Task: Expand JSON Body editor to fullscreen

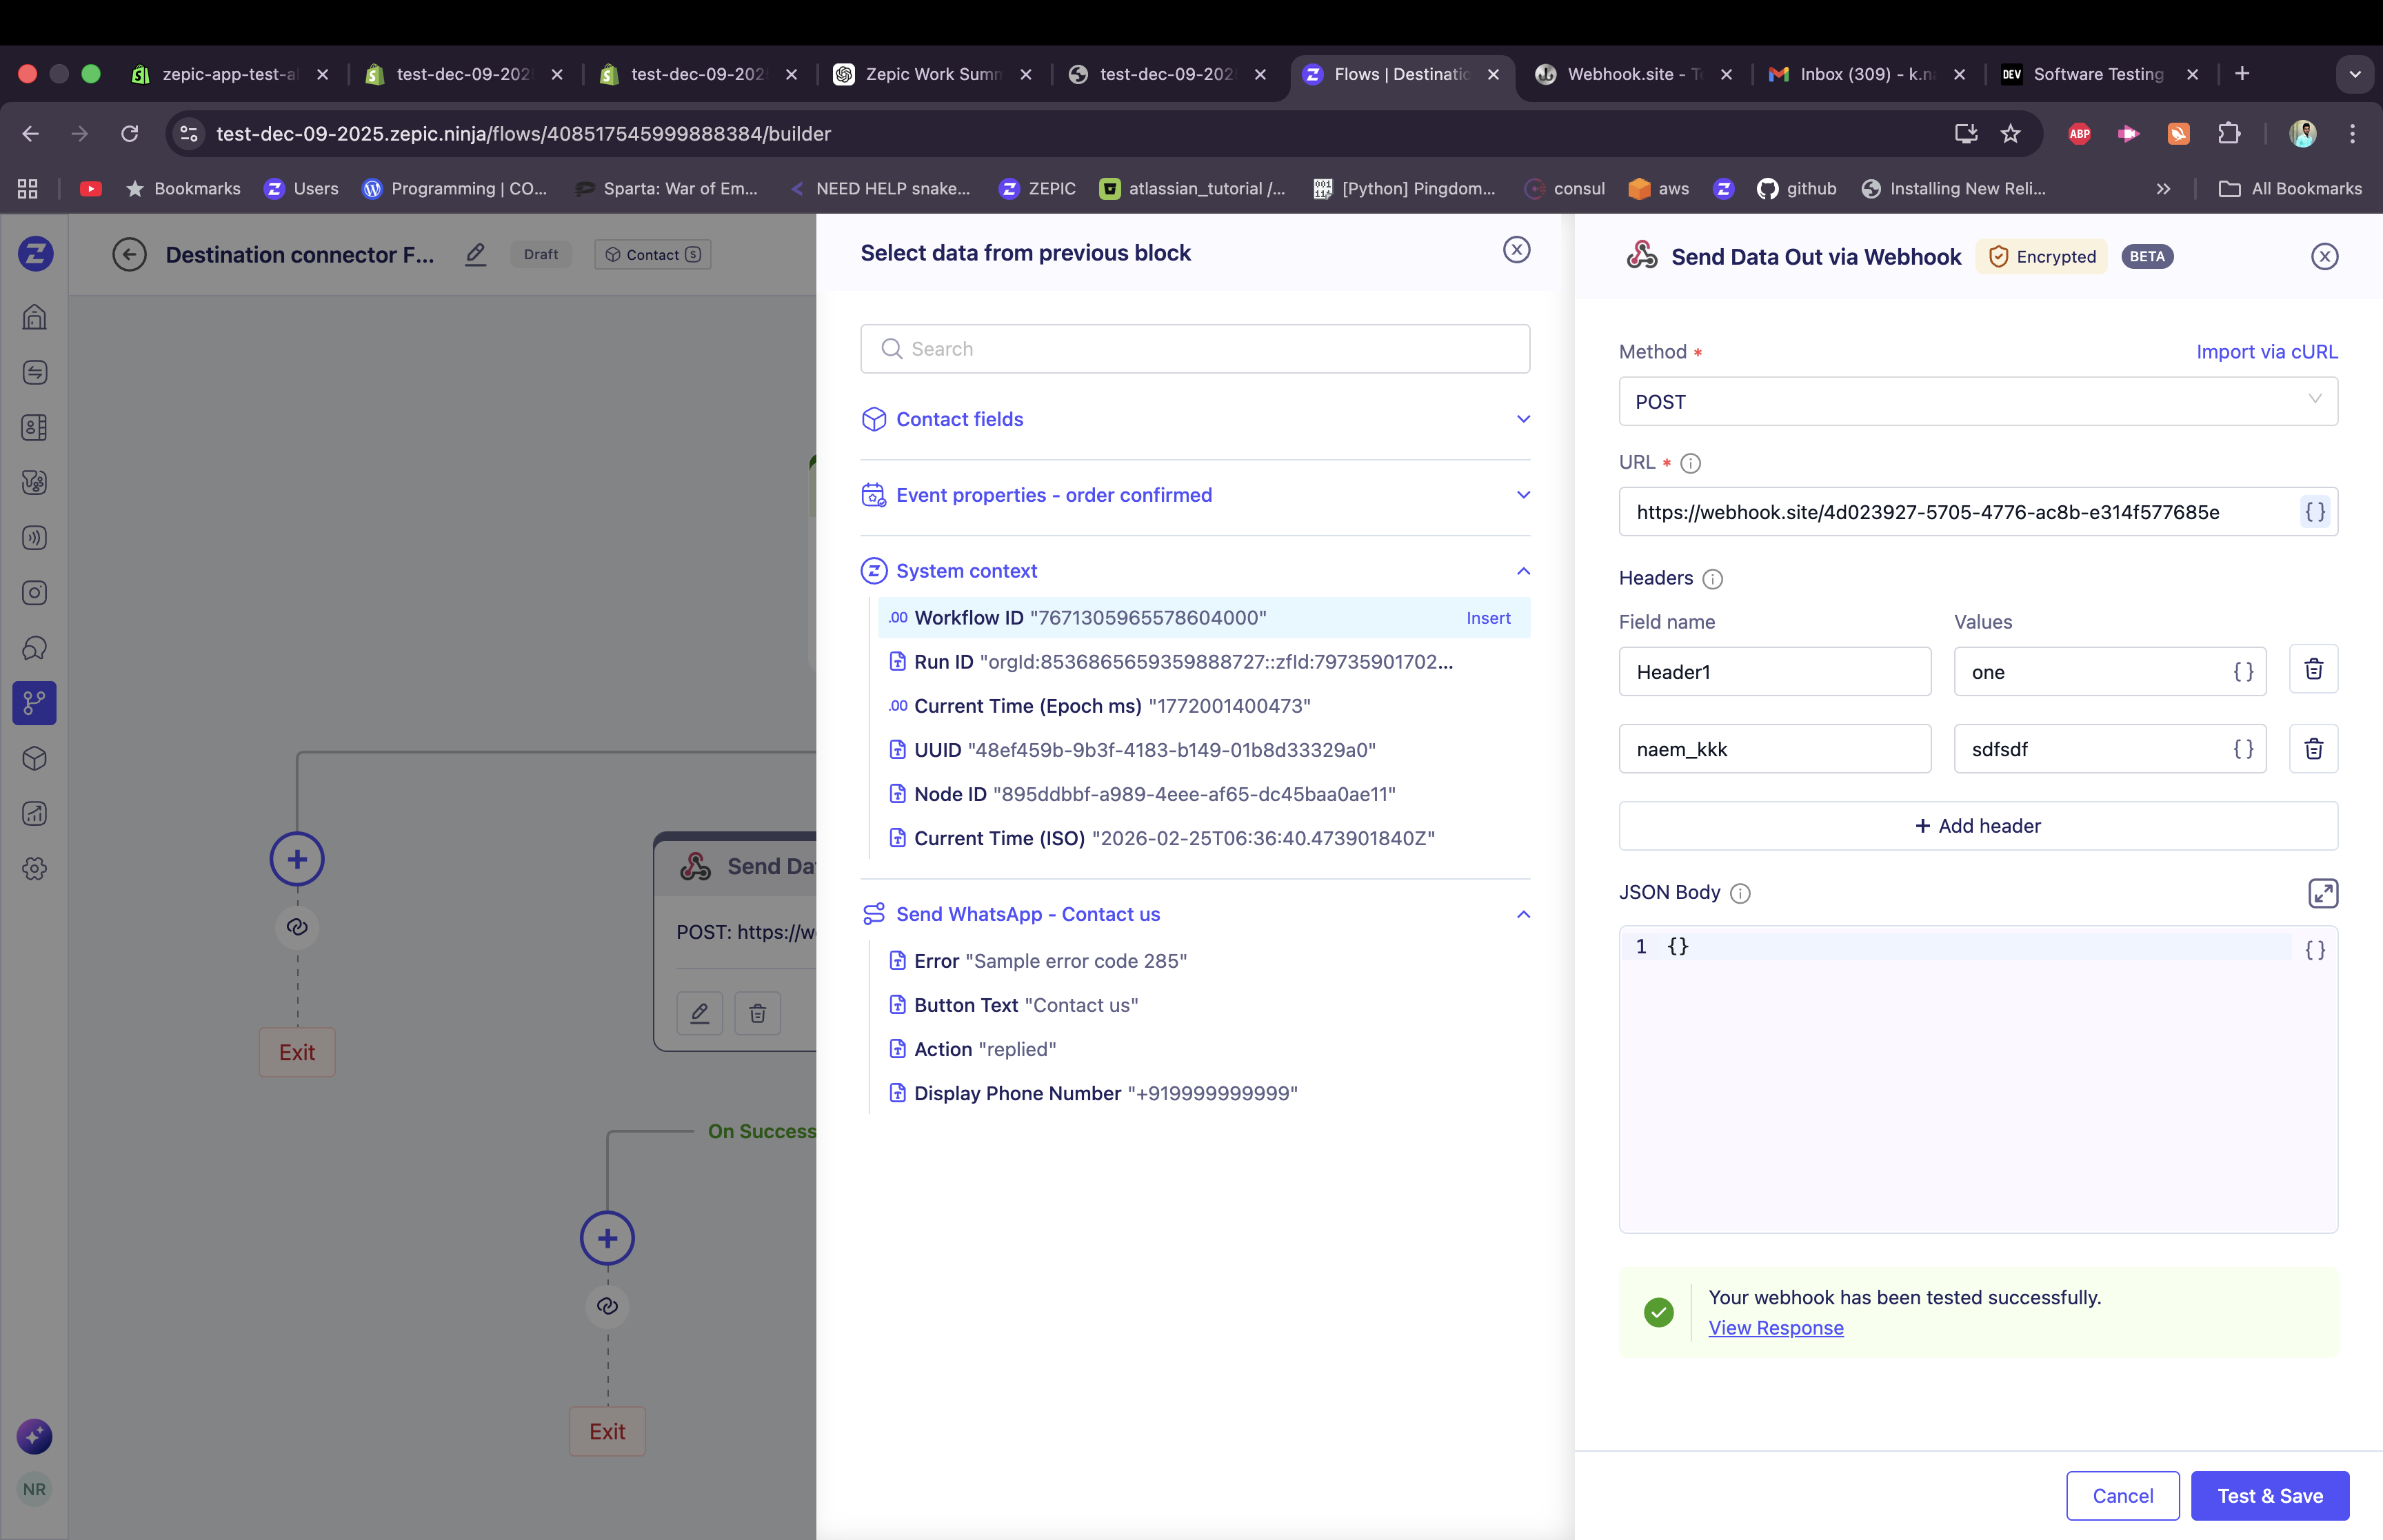Action: [x=2322, y=893]
